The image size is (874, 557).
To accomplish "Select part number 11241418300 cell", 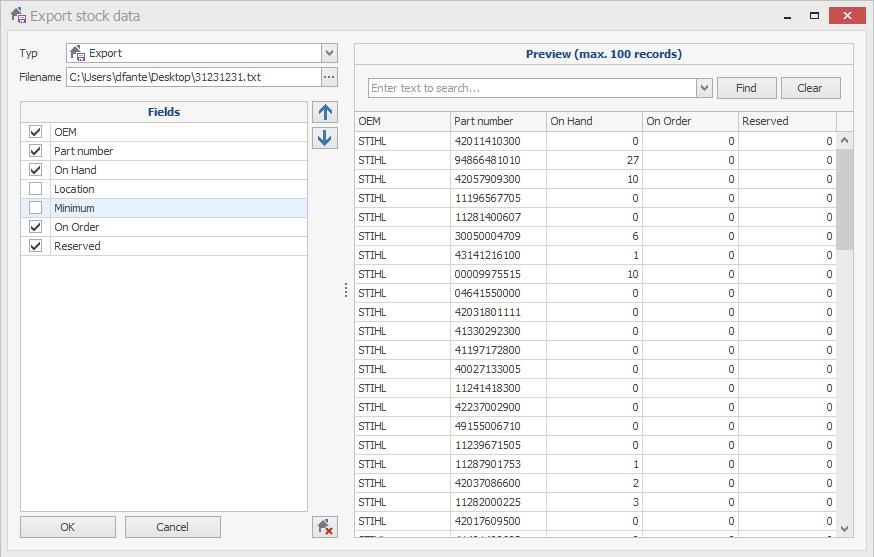I will [x=498, y=388].
